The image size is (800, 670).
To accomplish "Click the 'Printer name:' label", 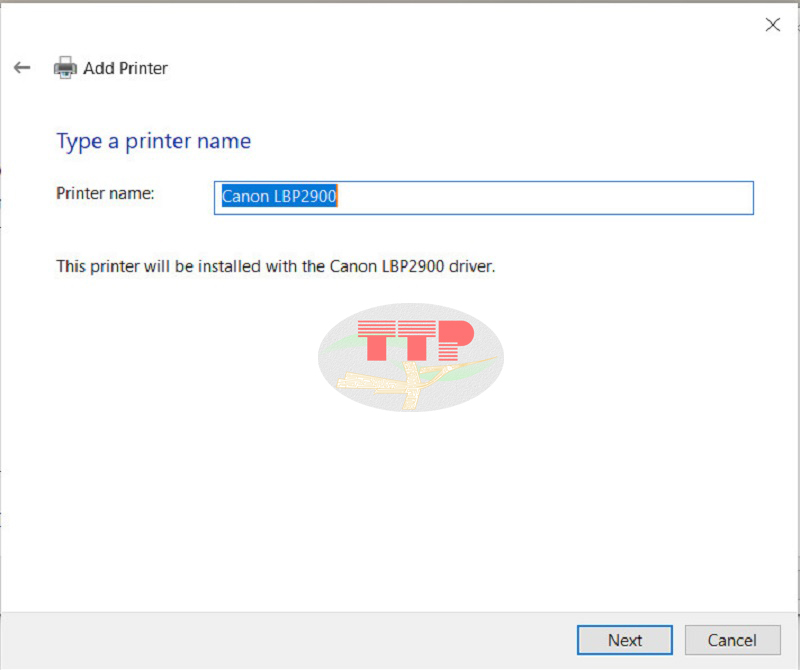I will 105,193.
